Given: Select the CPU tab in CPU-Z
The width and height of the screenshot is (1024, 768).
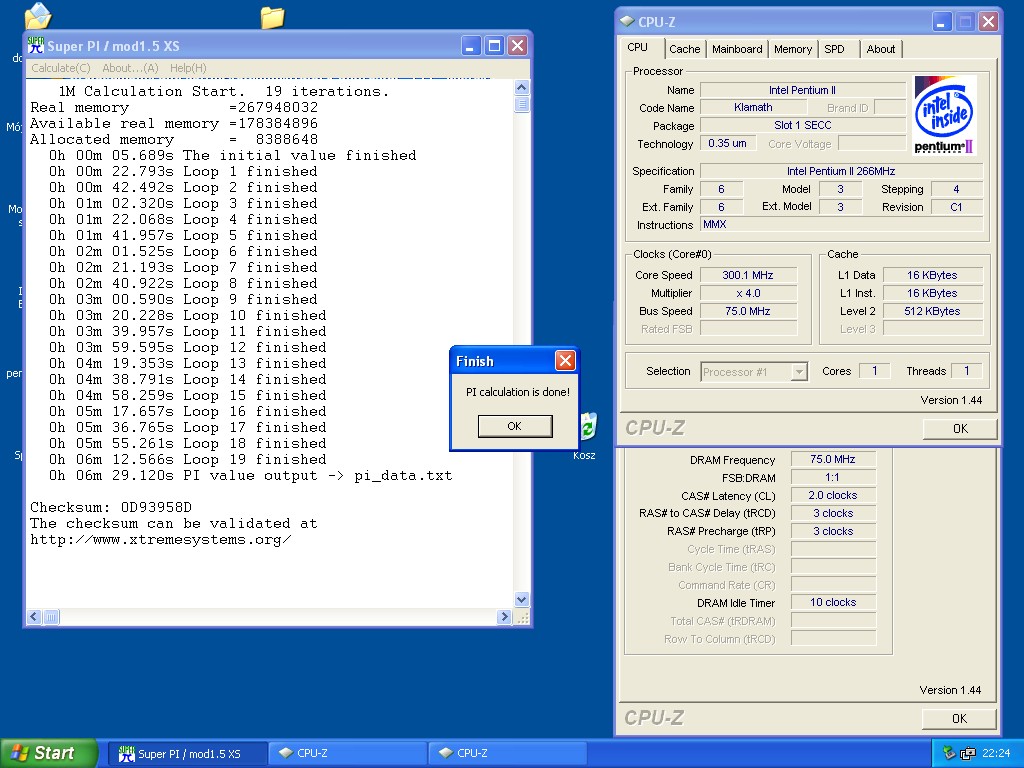Looking at the screenshot, I should tap(638, 48).
